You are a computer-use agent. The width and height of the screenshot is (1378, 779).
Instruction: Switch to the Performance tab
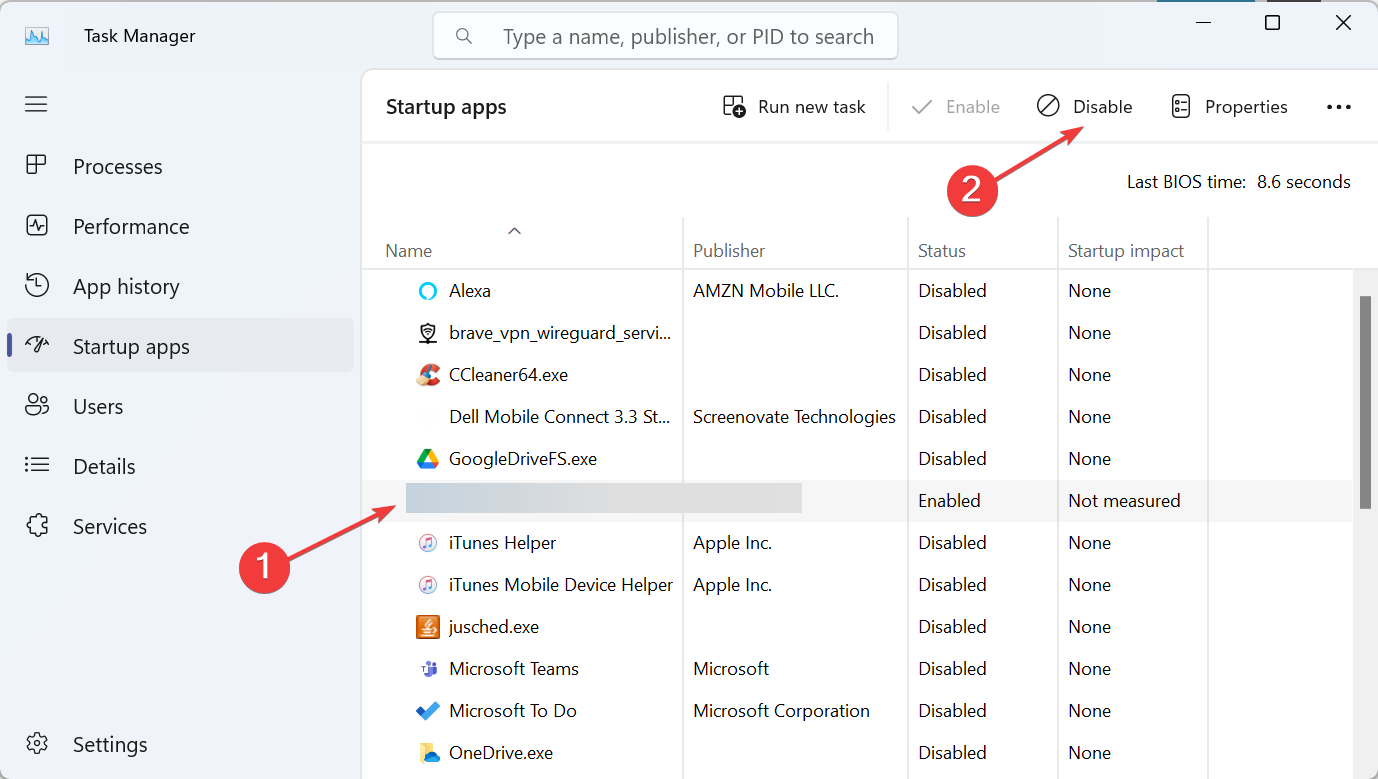point(130,227)
